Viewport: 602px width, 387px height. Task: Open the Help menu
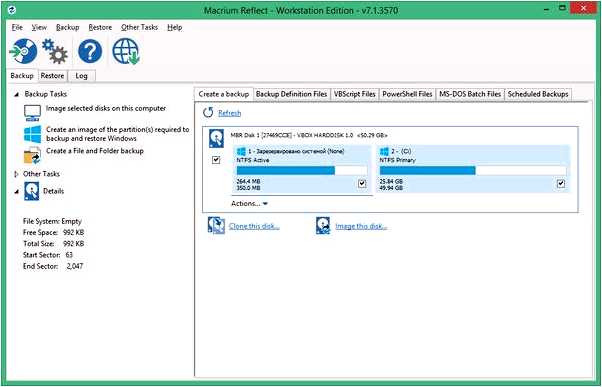tap(175, 27)
